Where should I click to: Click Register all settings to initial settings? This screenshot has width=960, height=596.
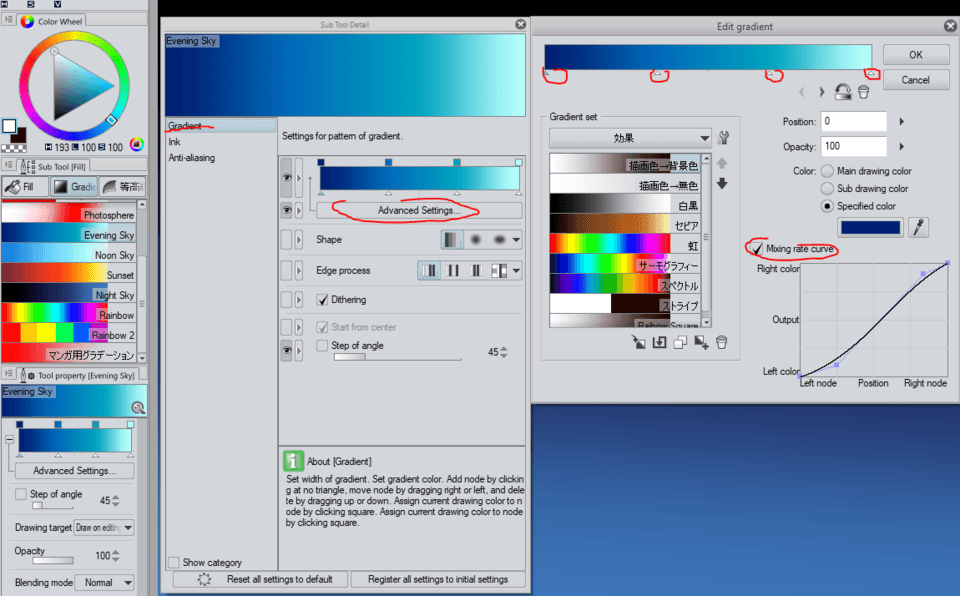coord(438,579)
